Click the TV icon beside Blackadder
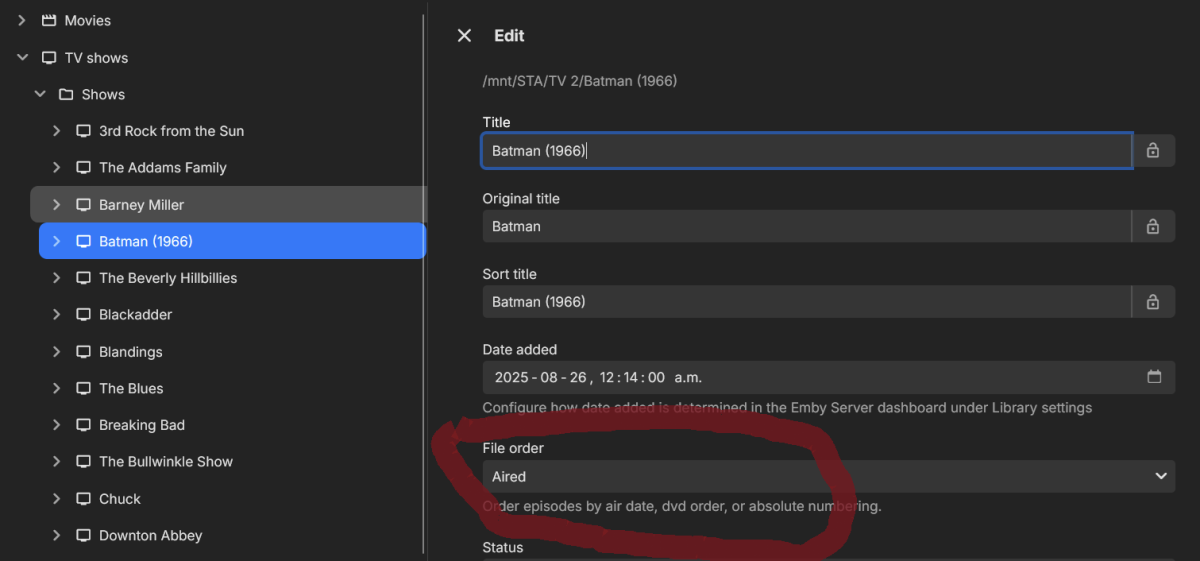Screen dimensions: 1200x561 [x=84, y=314]
